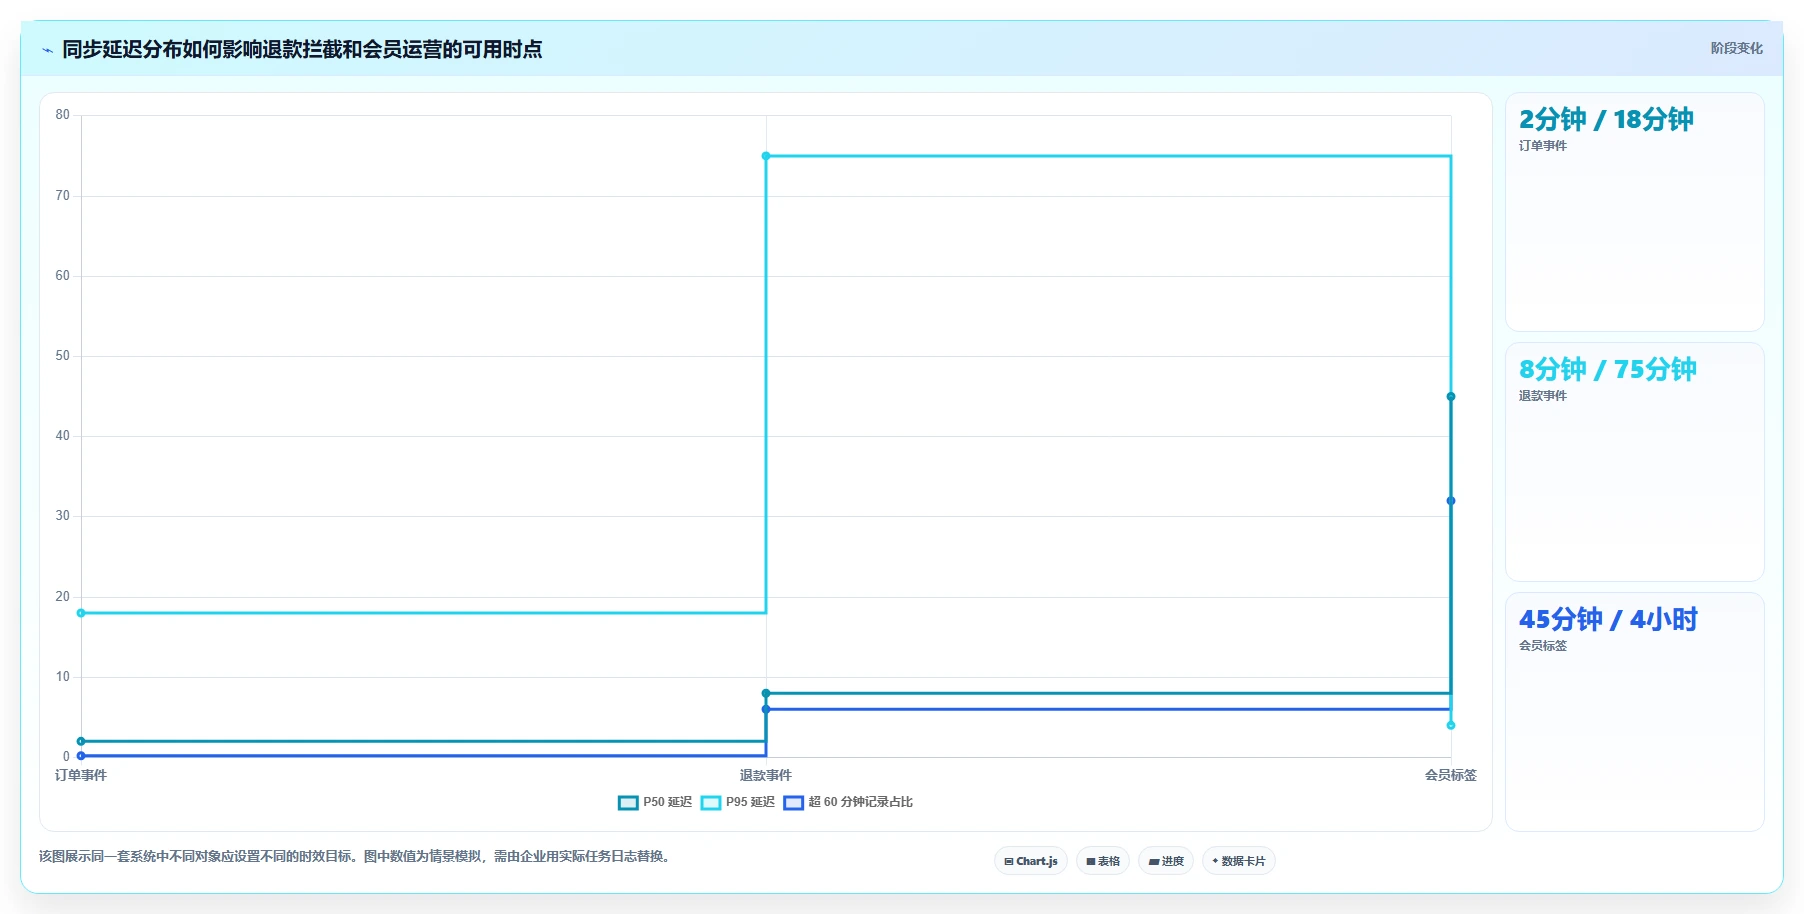Screen dimensions: 1804x914
Task: Click the Chart.js chip
Action: [x=1031, y=861]
